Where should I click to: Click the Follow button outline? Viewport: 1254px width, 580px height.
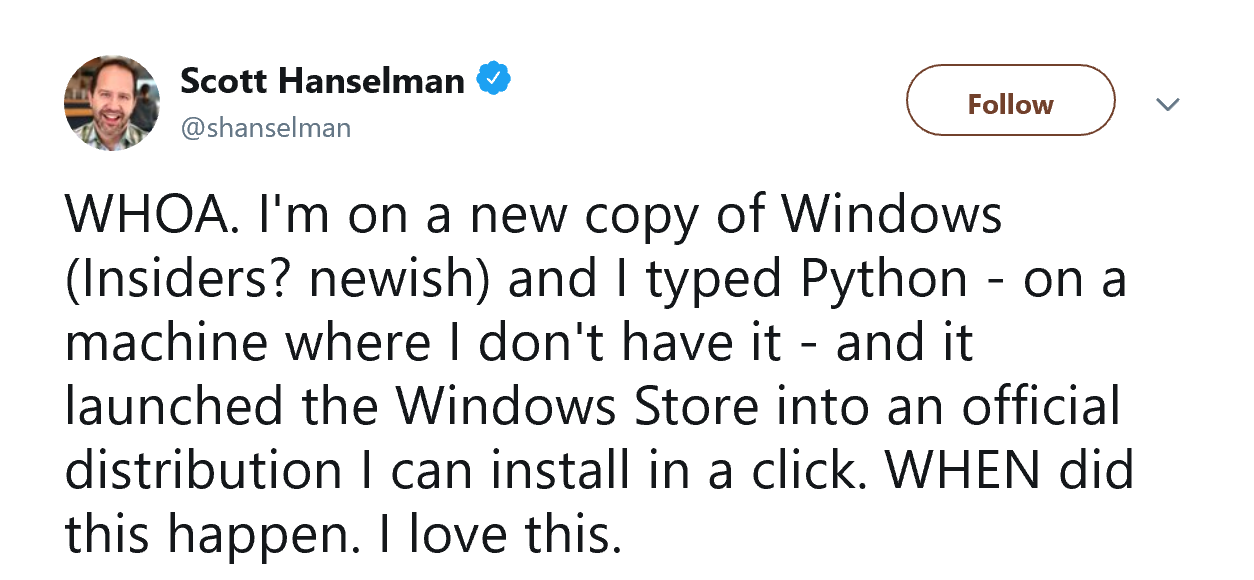(1010, 100)
